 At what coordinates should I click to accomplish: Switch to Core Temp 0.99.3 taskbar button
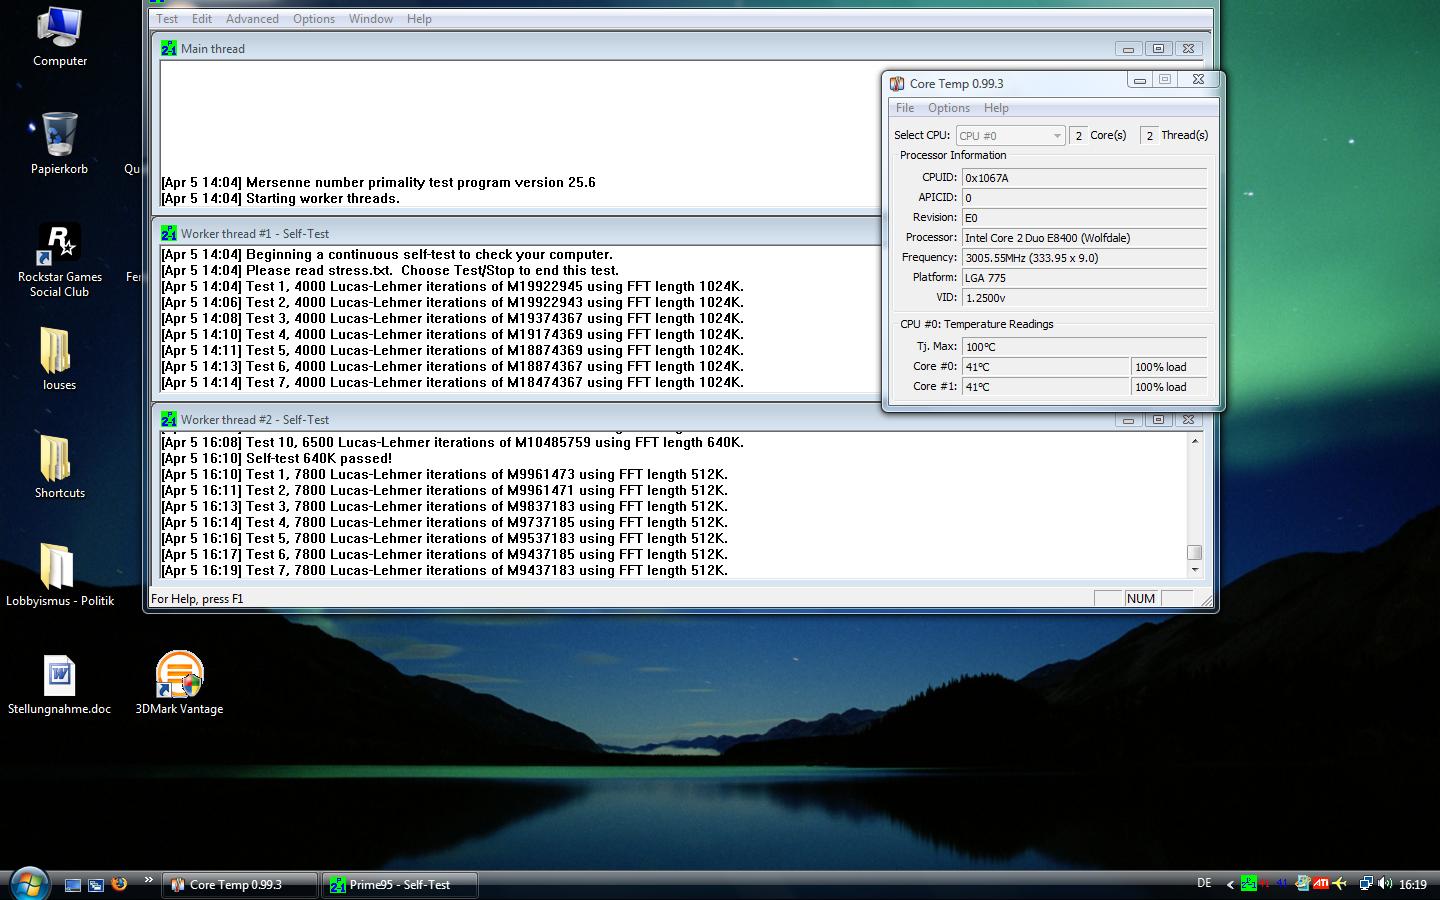coord(240,885)
